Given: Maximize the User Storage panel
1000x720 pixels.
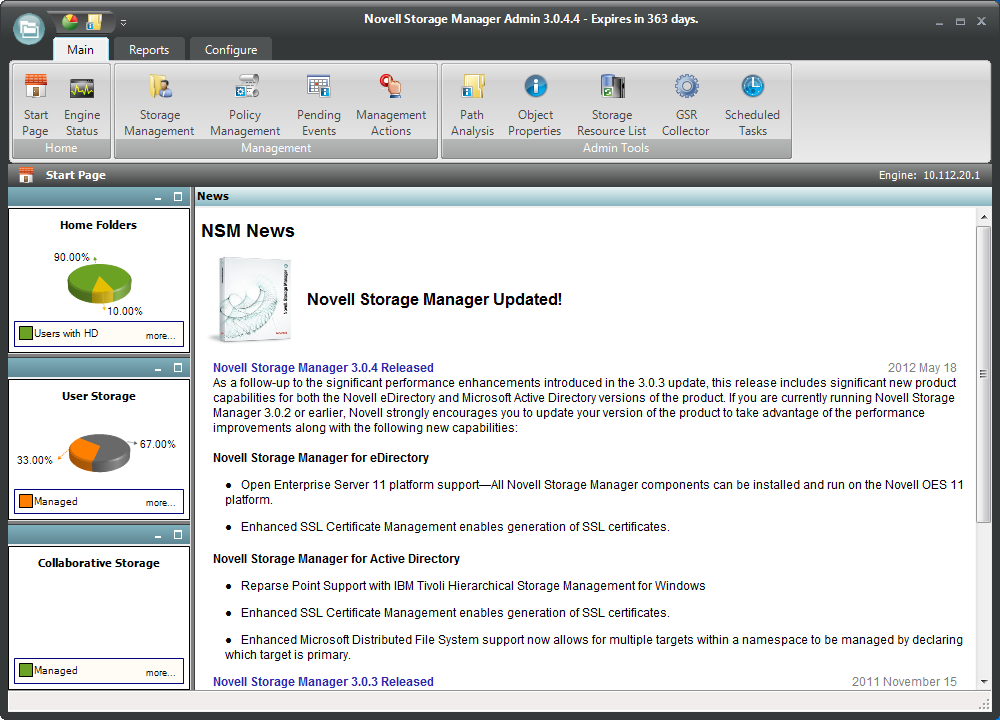Looking at the screenshot, I should pyautogui.click(x=178, y=368).
